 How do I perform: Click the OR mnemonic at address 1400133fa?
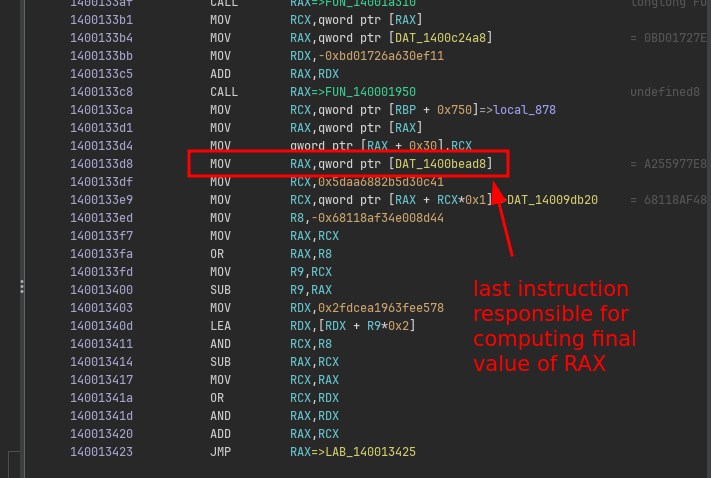(217, 254)
